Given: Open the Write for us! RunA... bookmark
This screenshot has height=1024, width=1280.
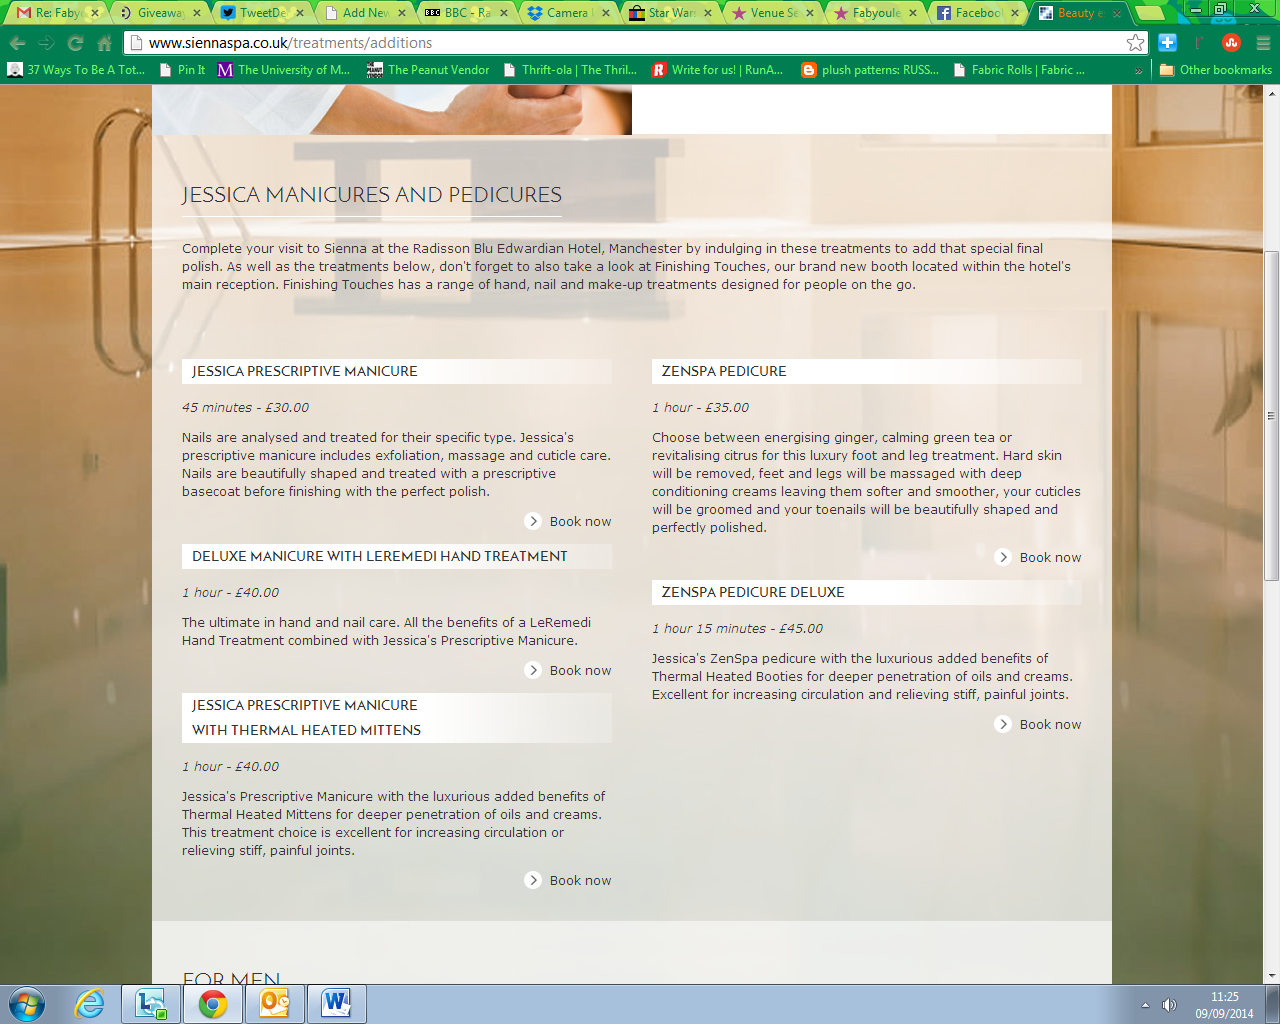Looking at the screenshot, I should pos(717,70).
